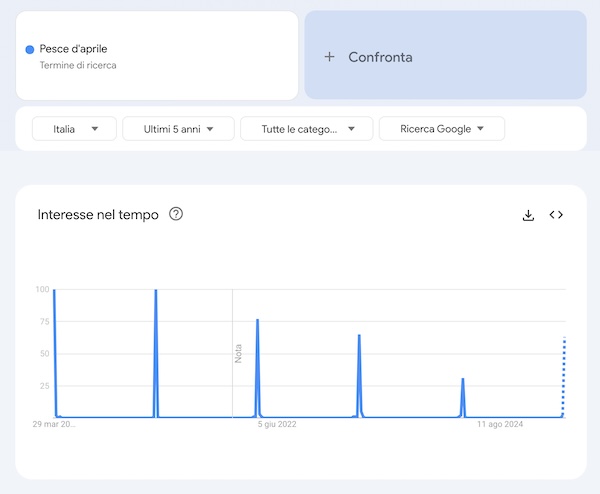
Task: Click the smallest peak before 11 ago 2024
Action: (462, 381)
